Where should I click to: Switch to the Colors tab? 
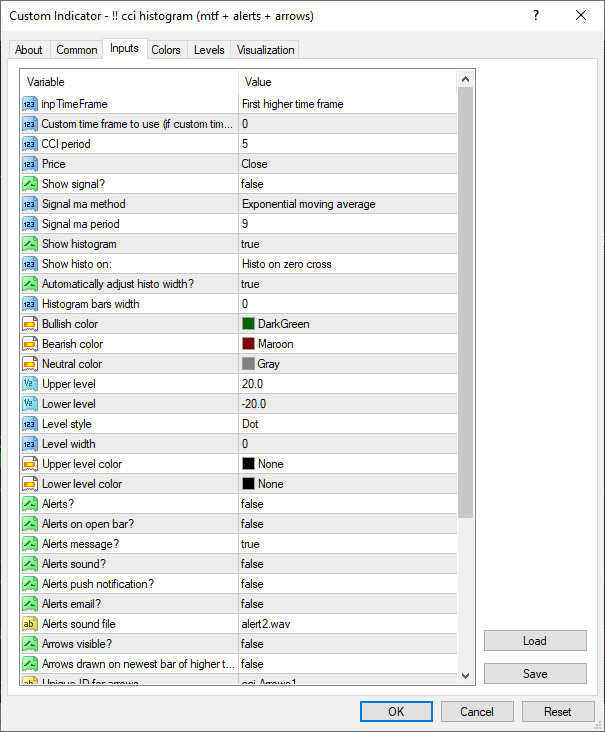coord(166,50)
